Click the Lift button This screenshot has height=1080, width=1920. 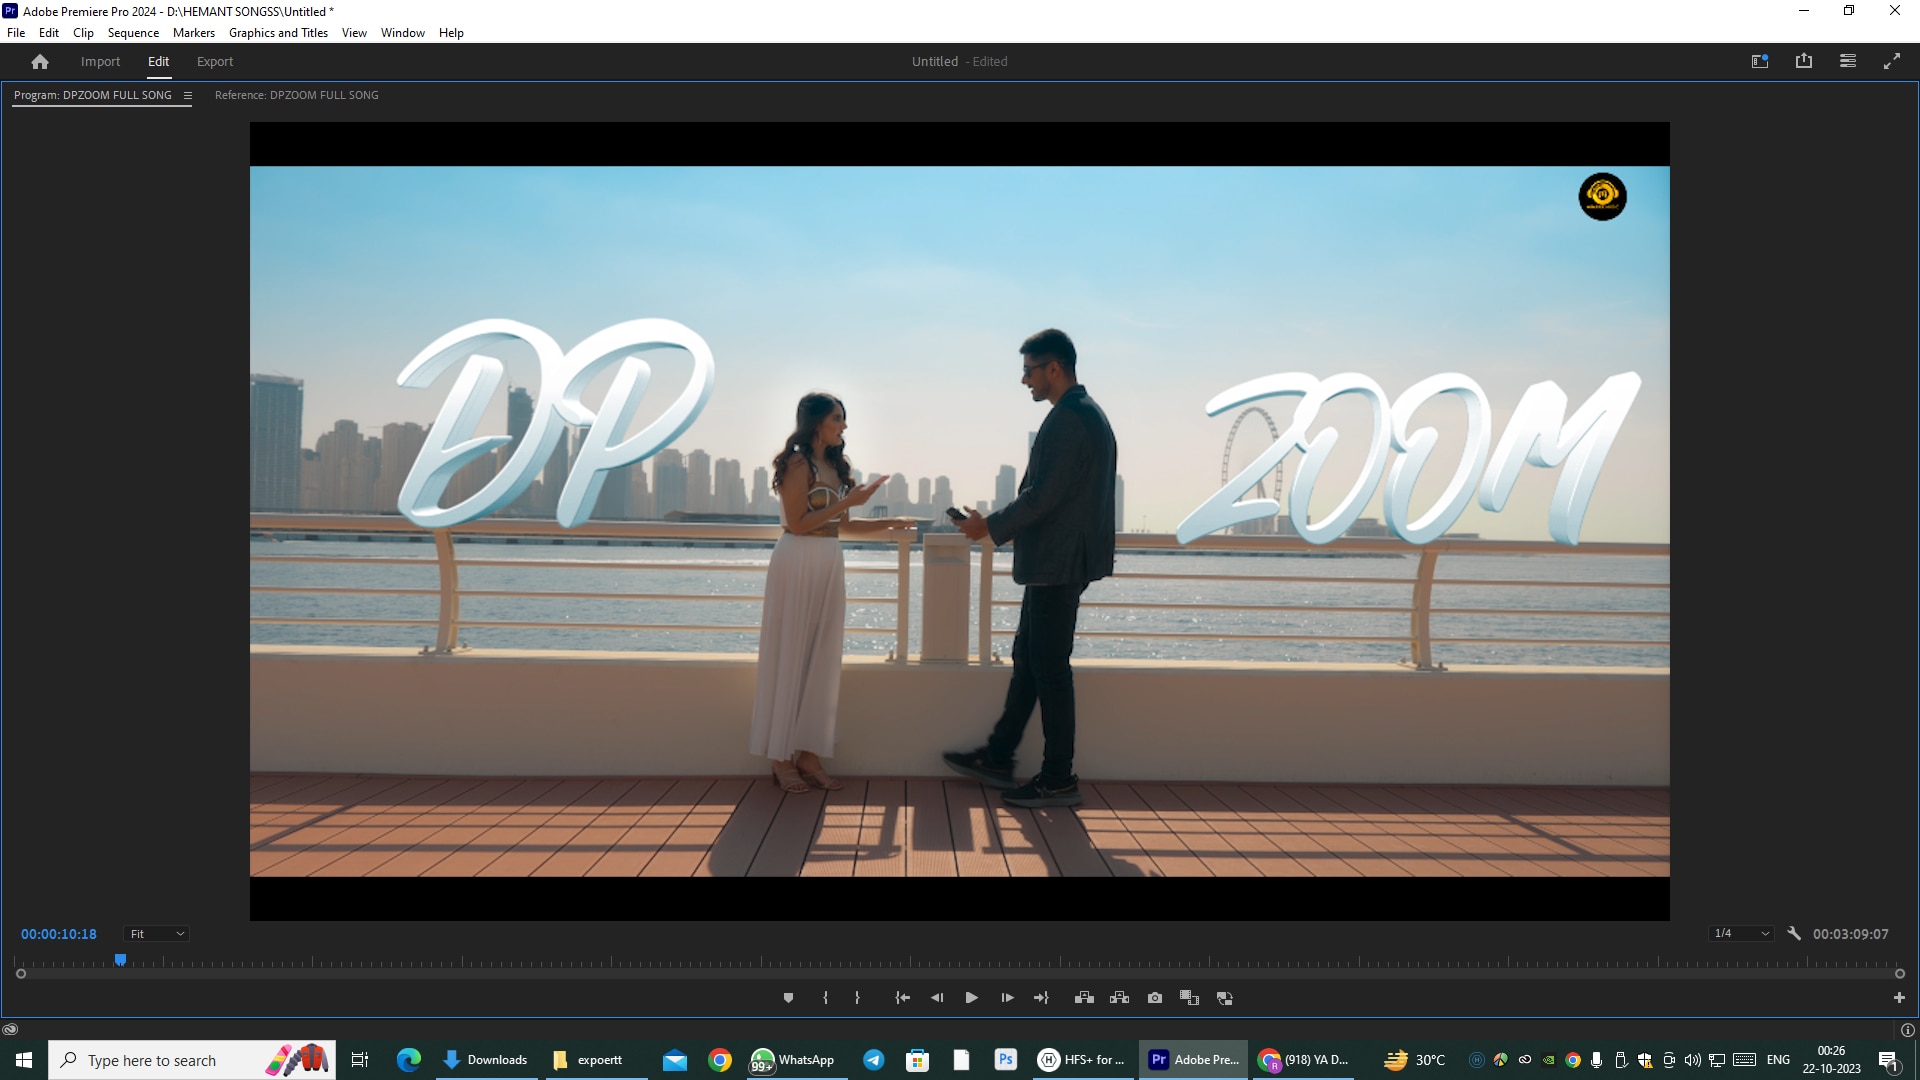click(x=1084, y=998)
